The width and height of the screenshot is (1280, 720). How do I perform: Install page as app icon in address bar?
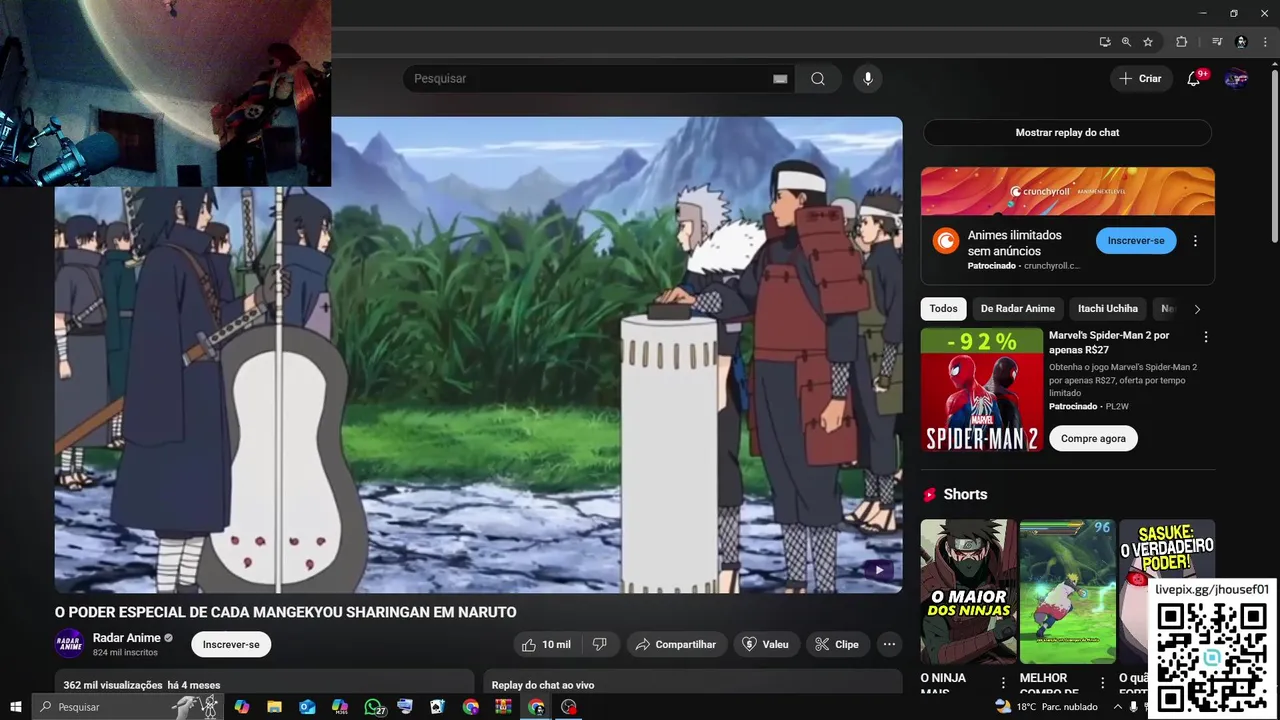click(x=1105, y=42)
